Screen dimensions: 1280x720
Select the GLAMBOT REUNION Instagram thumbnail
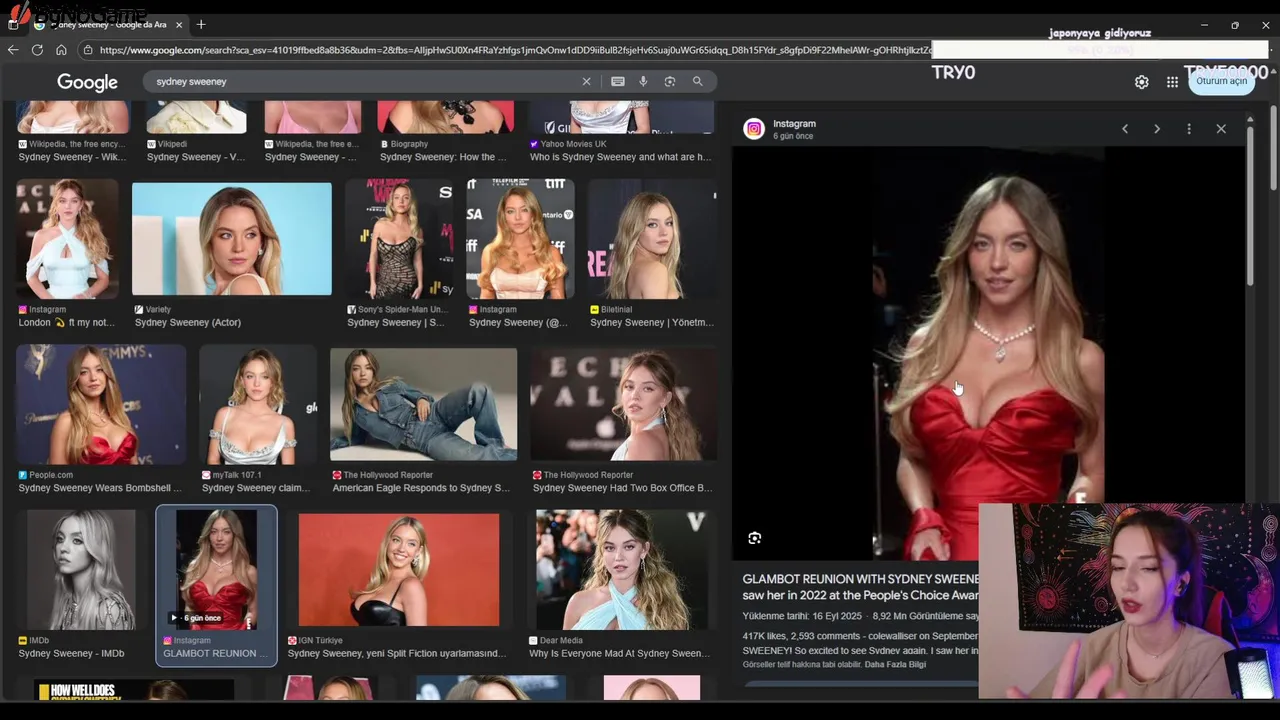[x=217, y=570]
